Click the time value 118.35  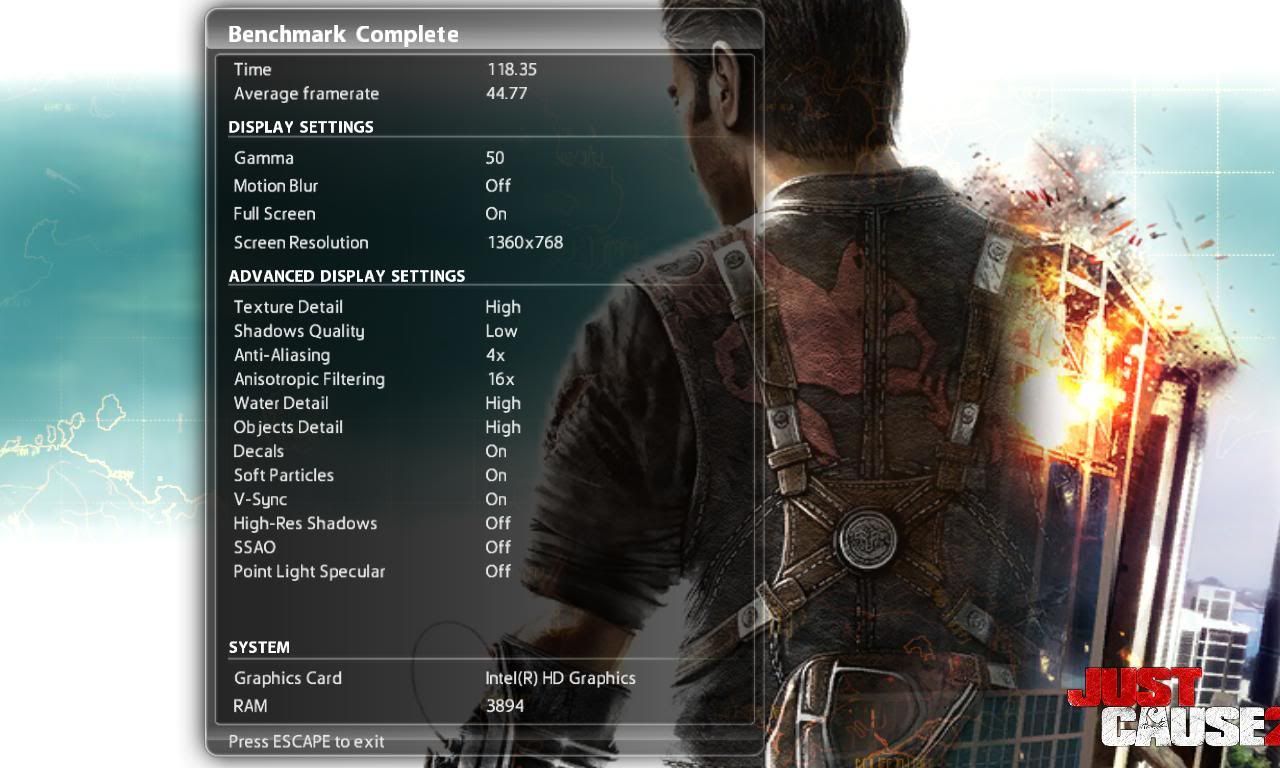(x=511, y=69)
